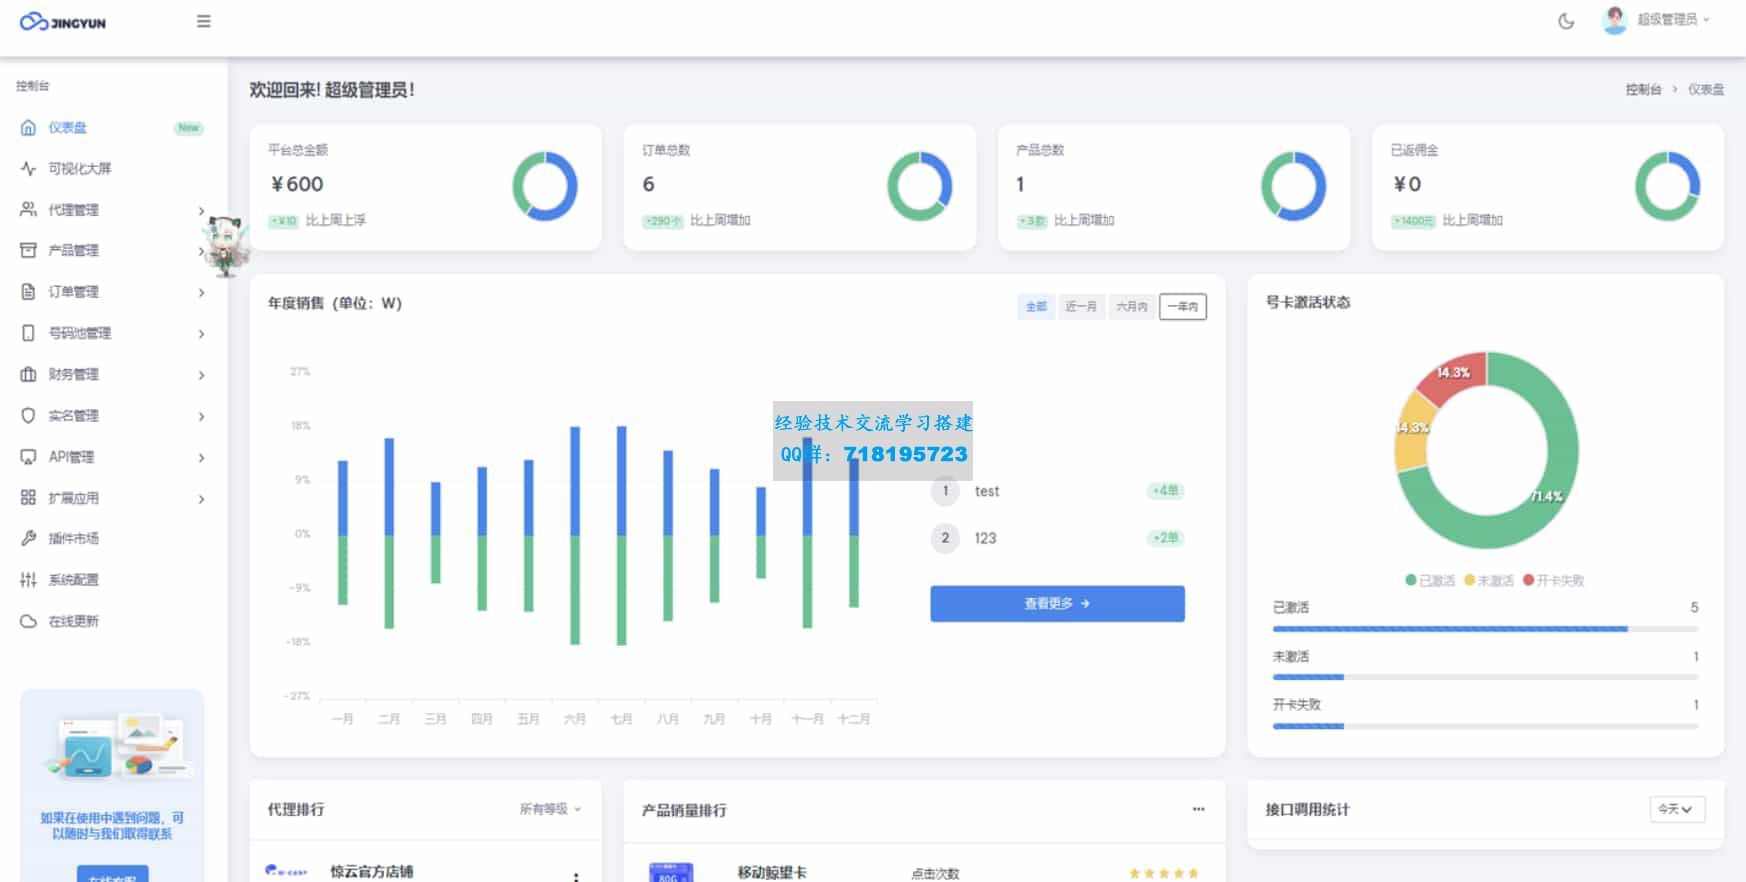Viewport: 1746px width, 882px height.
Task: Open the 插件市场 menu item
Action: coord(73,539)
